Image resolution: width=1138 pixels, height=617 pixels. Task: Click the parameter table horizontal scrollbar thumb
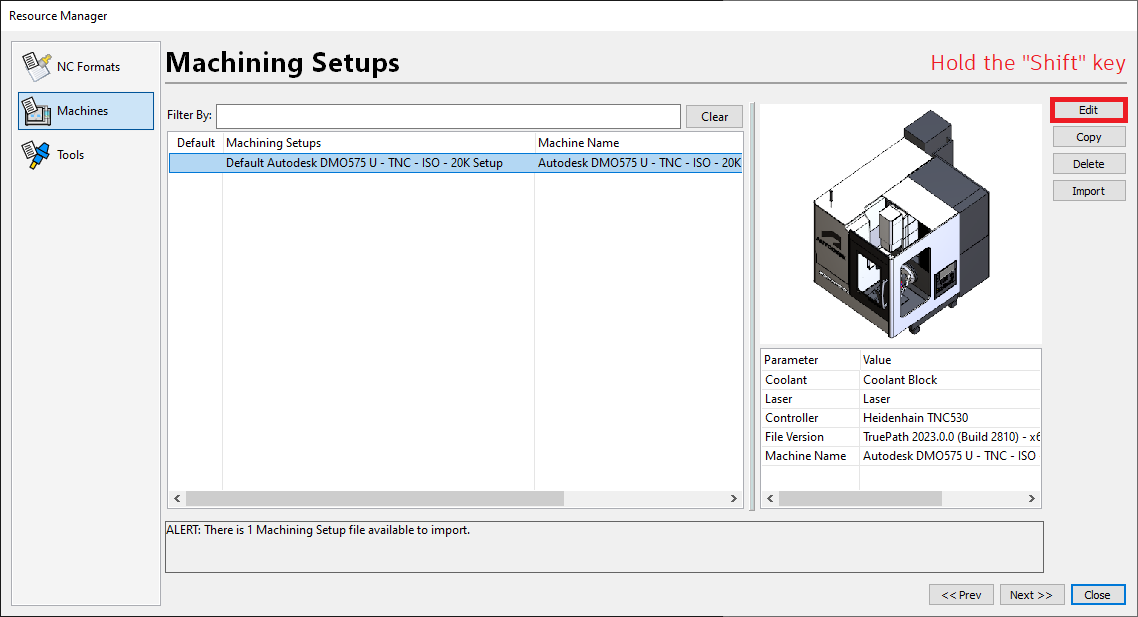[860, 499]
